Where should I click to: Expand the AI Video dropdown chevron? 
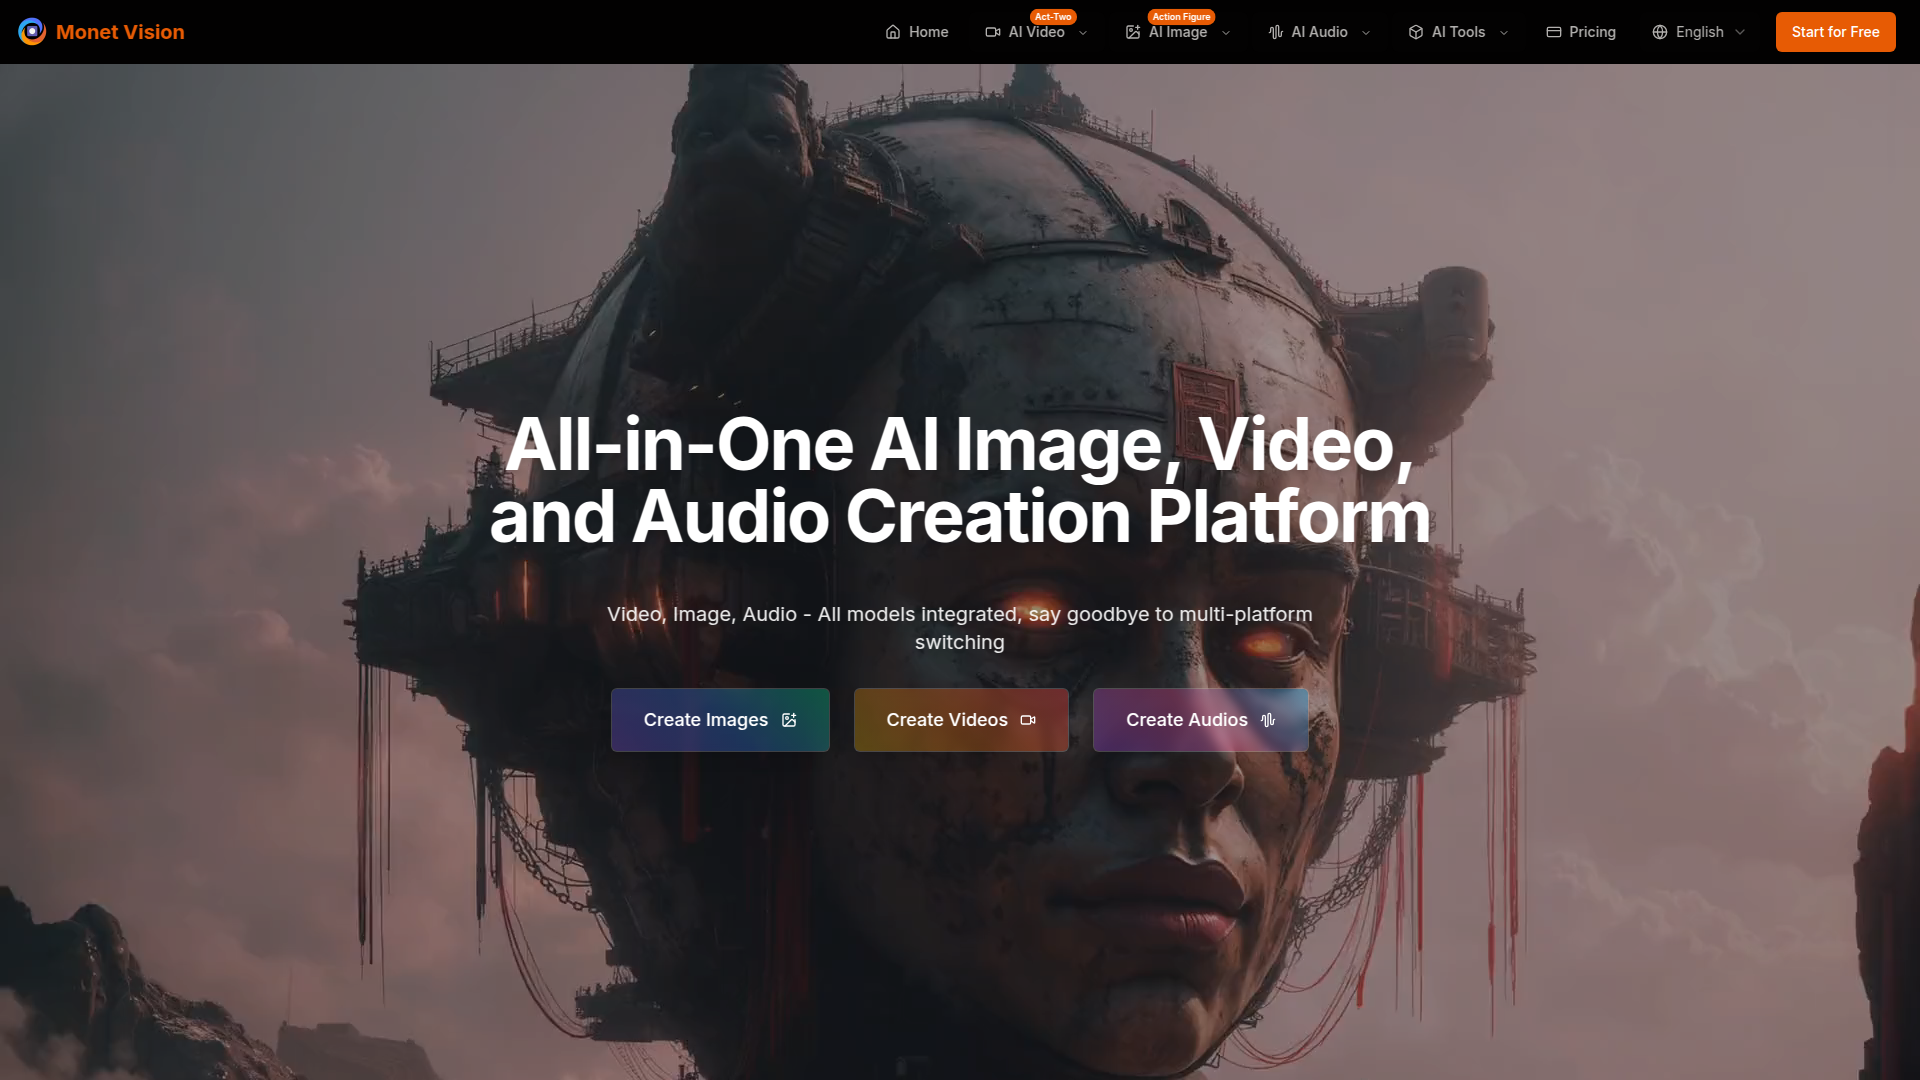1083,33
